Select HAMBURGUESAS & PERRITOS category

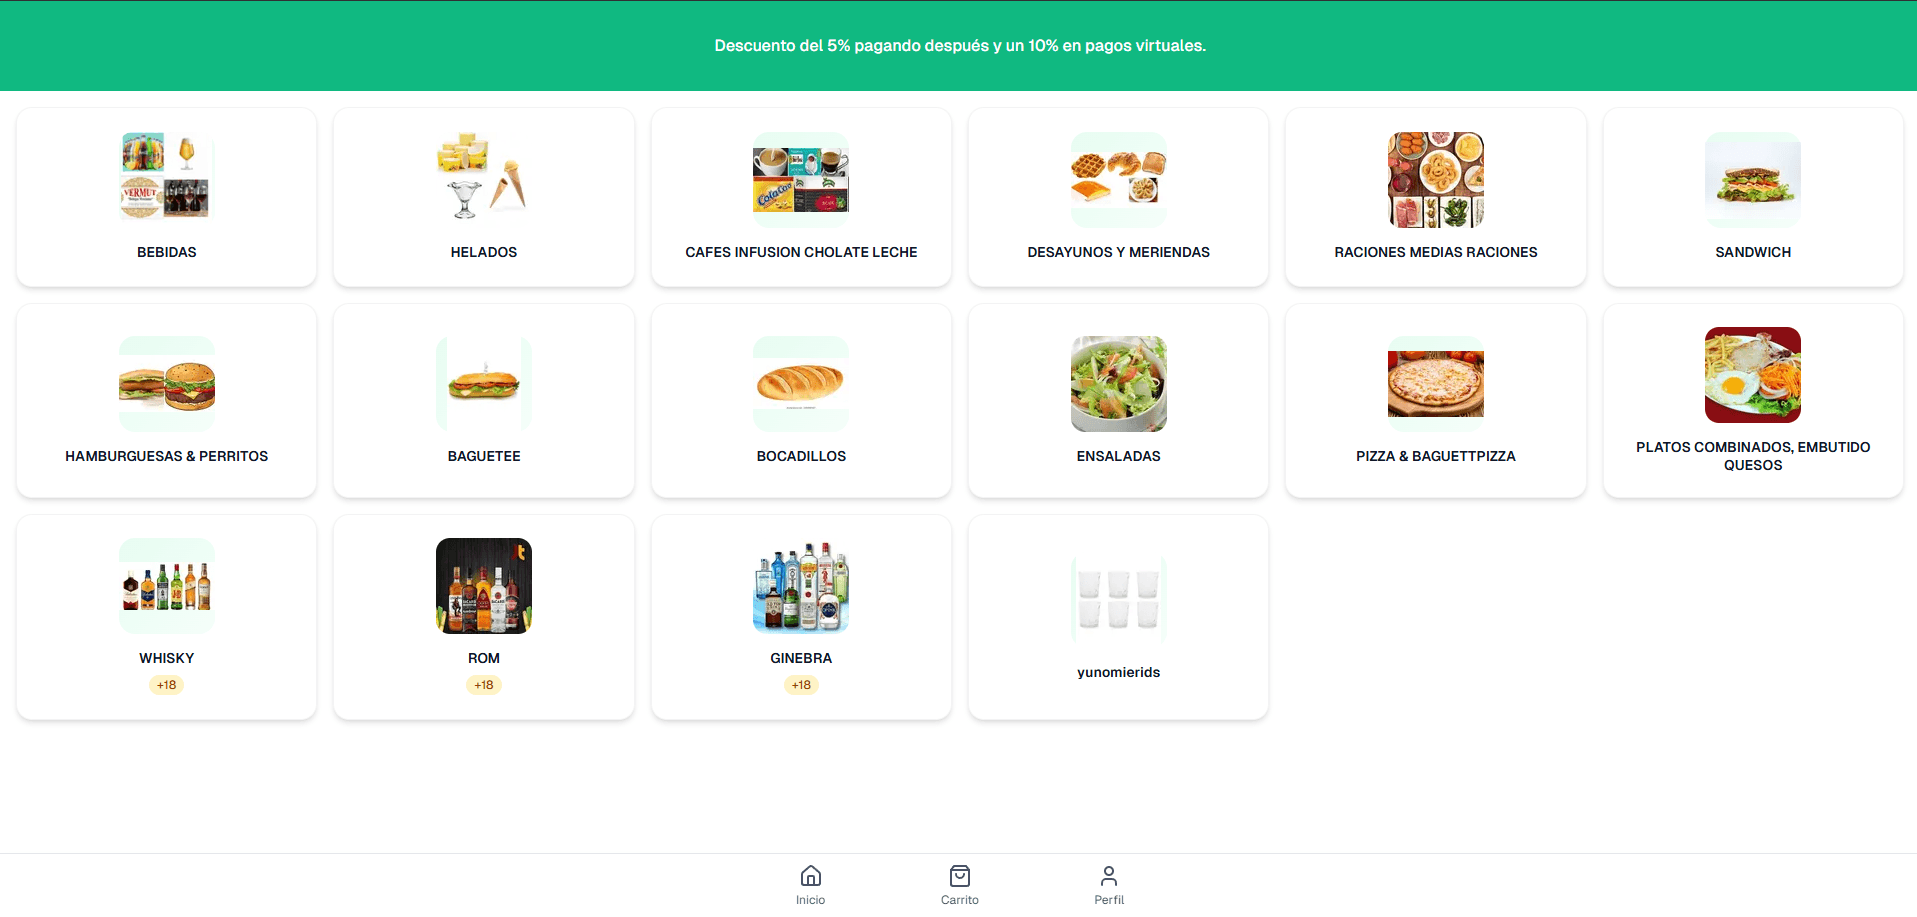coord(166,401)
